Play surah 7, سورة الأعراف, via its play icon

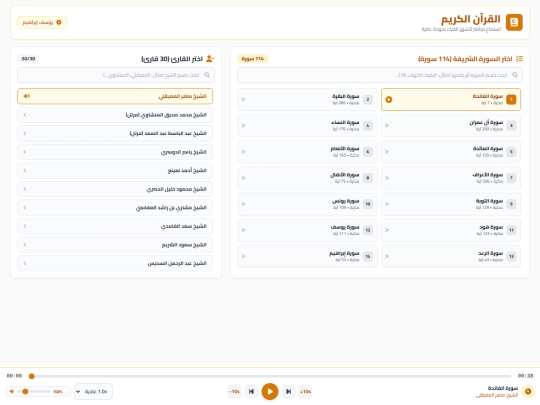(x=387, y=178)
